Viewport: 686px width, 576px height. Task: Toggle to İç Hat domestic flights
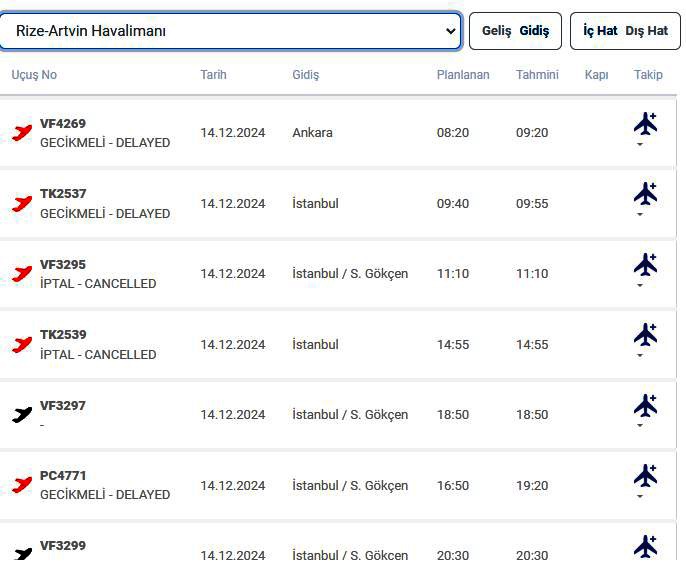point(600,31)
